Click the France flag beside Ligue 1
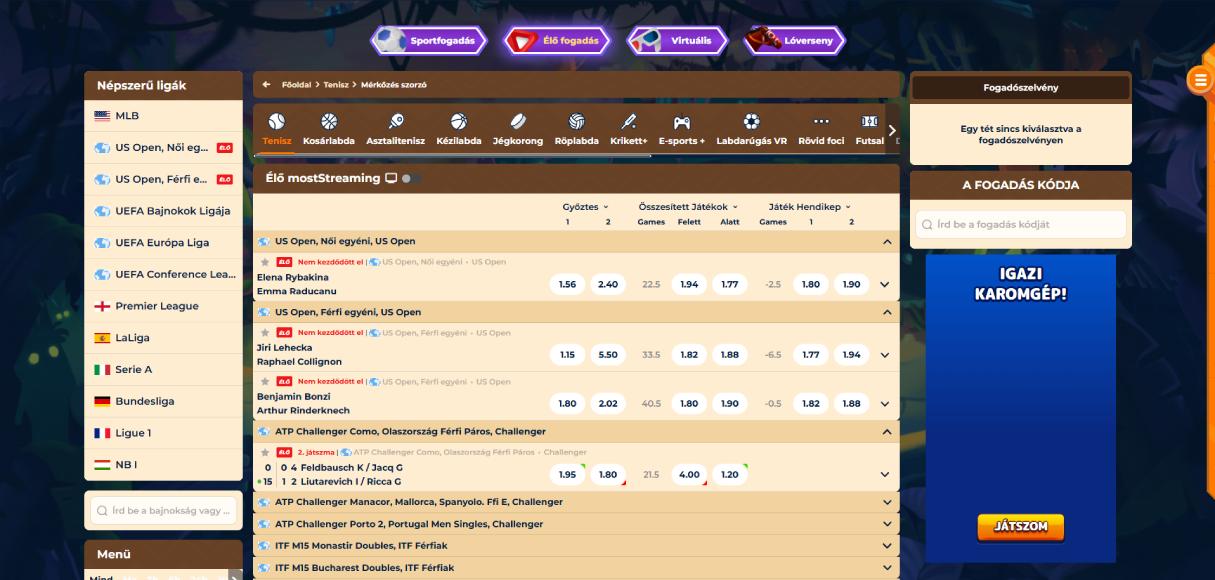The width and height of the screenshot is (1215, 580). pyautogui.click(x=102, y=433)
